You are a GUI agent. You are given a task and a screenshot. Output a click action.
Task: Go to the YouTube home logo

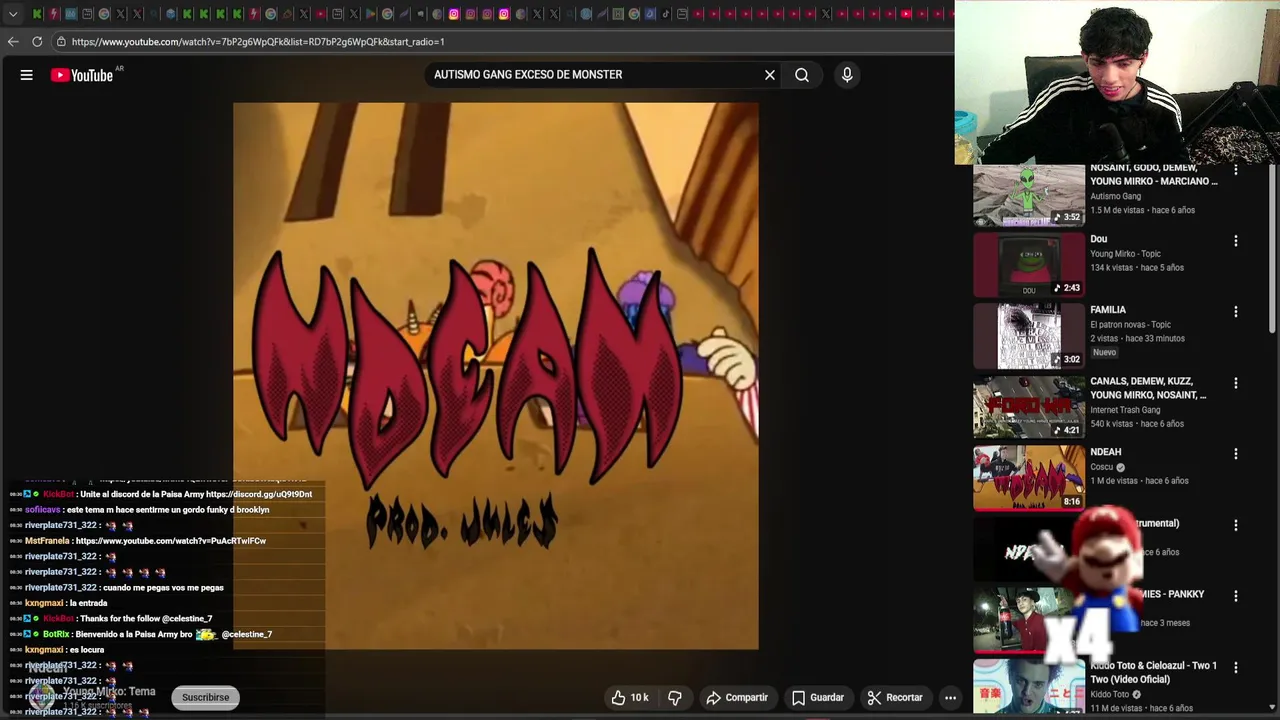pyautogui.click(x=82, y=75)
